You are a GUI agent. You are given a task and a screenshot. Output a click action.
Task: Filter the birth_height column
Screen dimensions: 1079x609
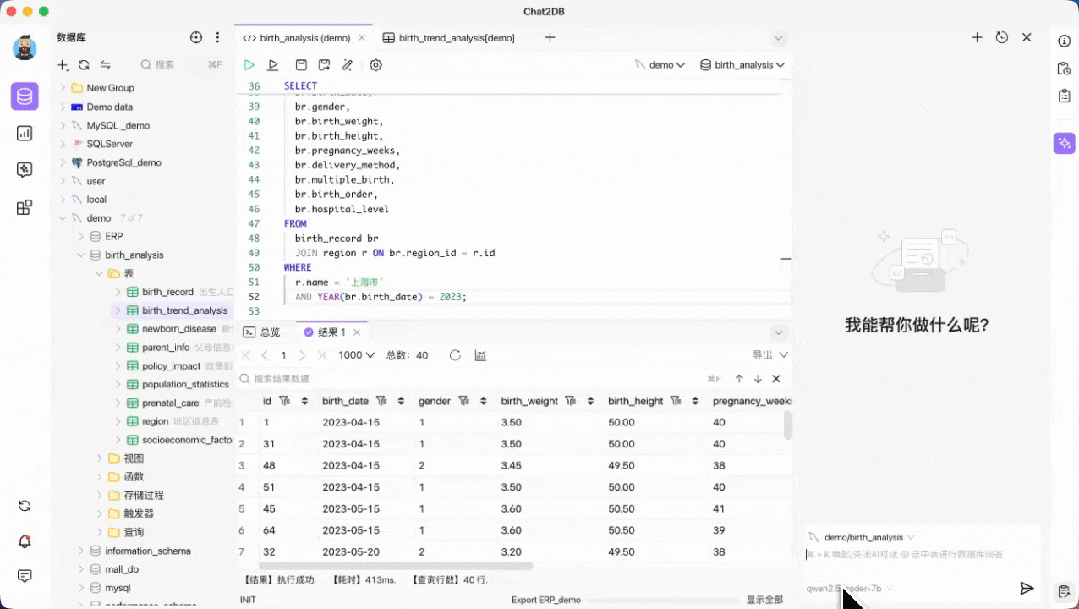click(x=676, y=400)
